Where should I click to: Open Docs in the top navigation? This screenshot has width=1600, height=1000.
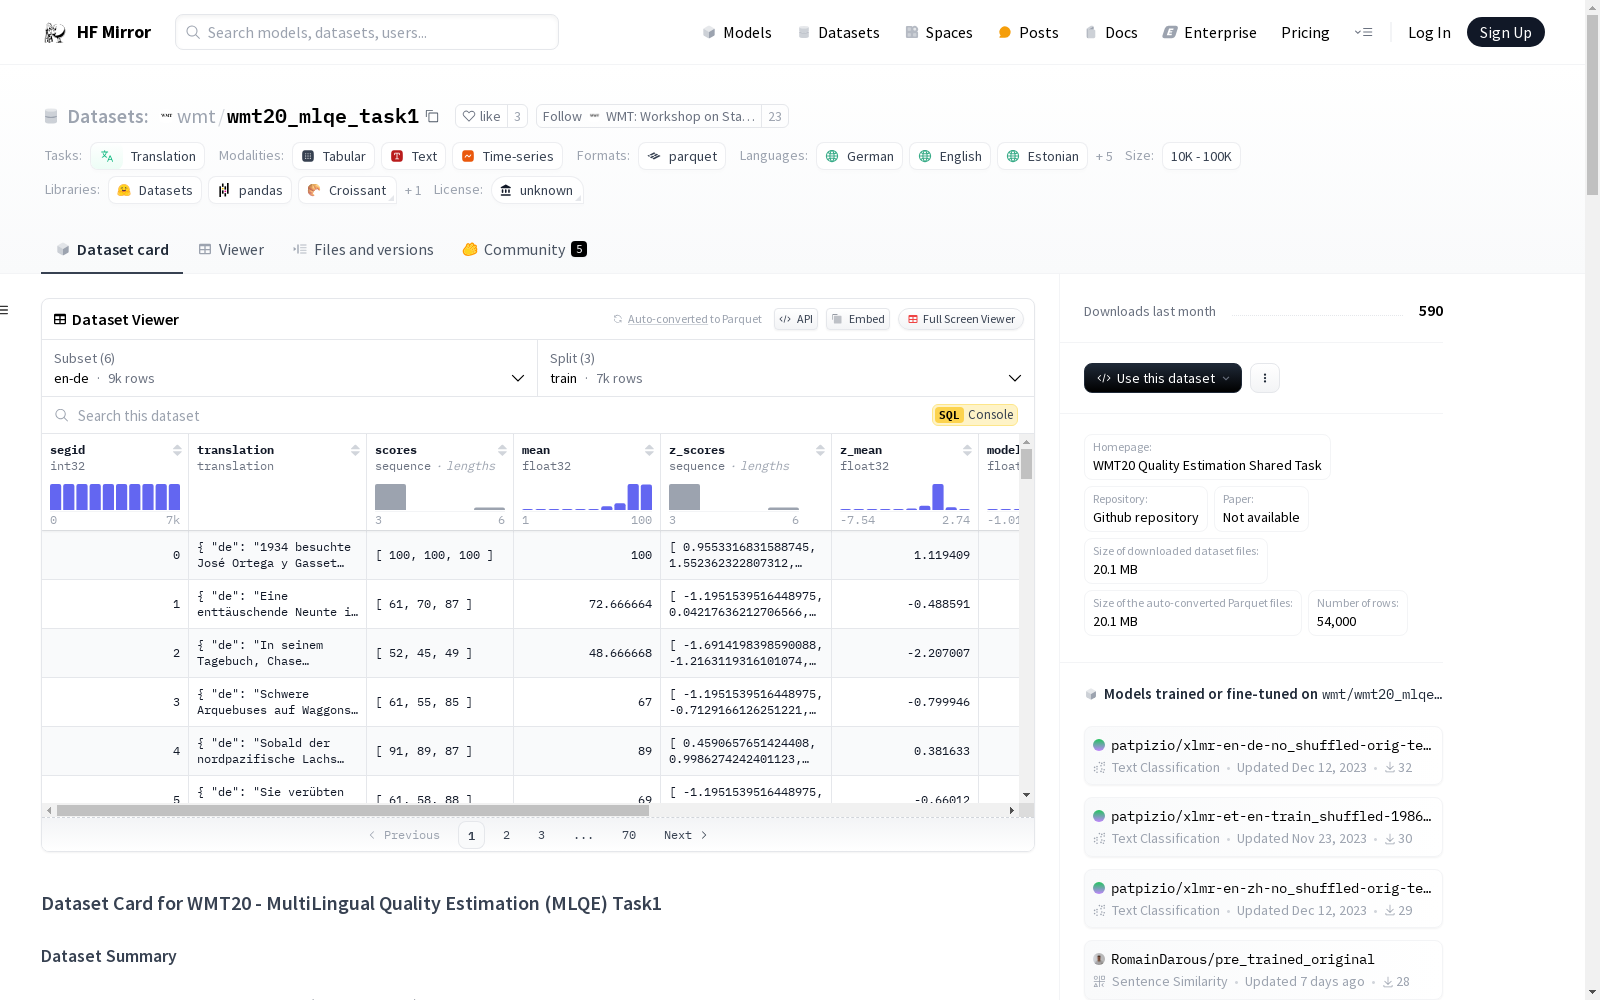click(1111, 32)
